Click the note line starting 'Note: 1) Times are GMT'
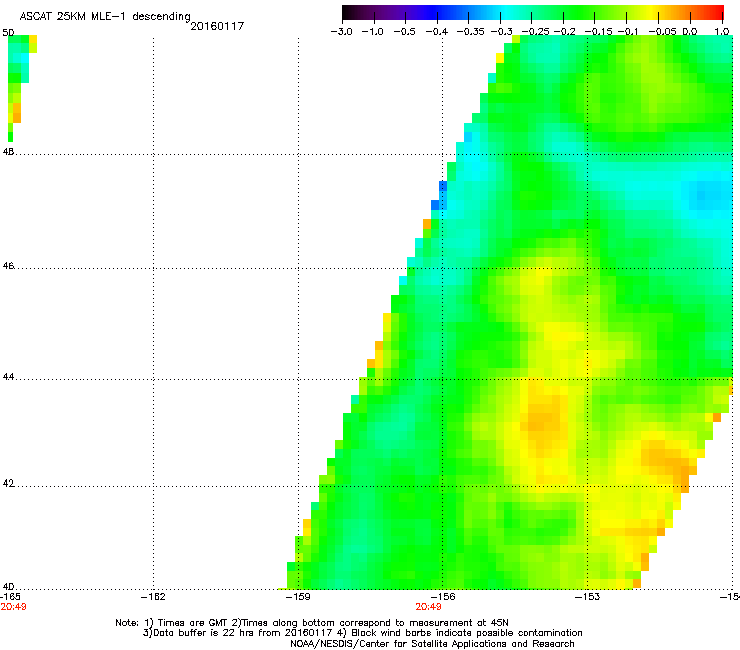Screen dimensions: 740x650 pos(312,623)
